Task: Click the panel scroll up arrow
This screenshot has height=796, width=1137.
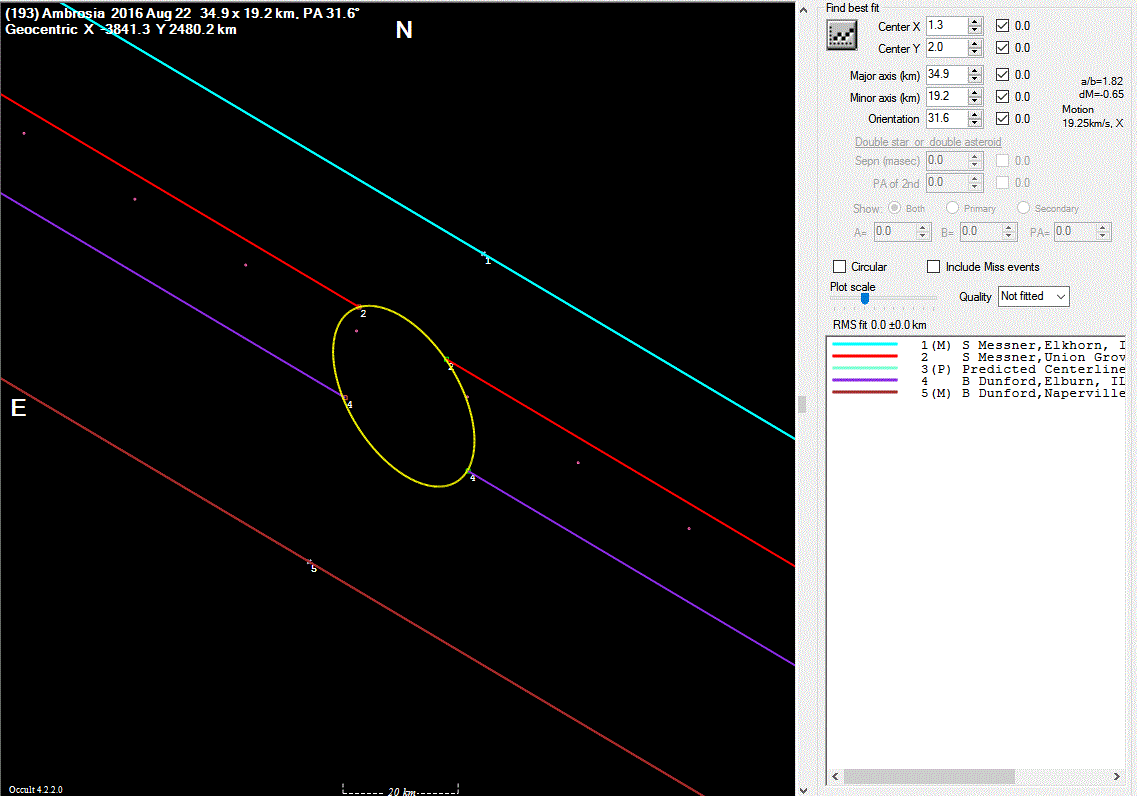Action: 803,10
